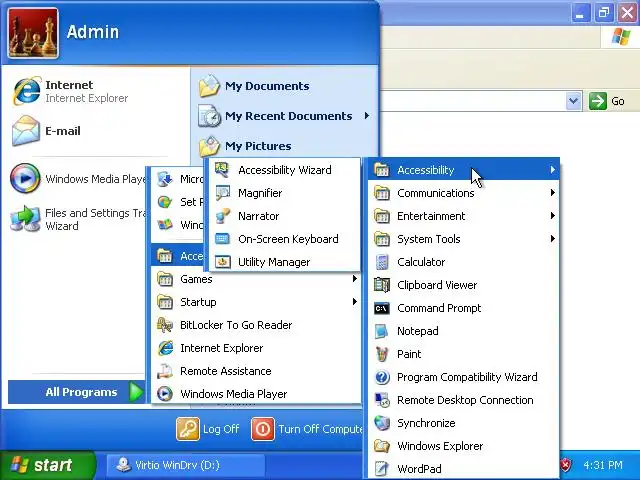Click the Narrator icon
The width and height of the screenshot is (640, 480).
coord(222,216)
